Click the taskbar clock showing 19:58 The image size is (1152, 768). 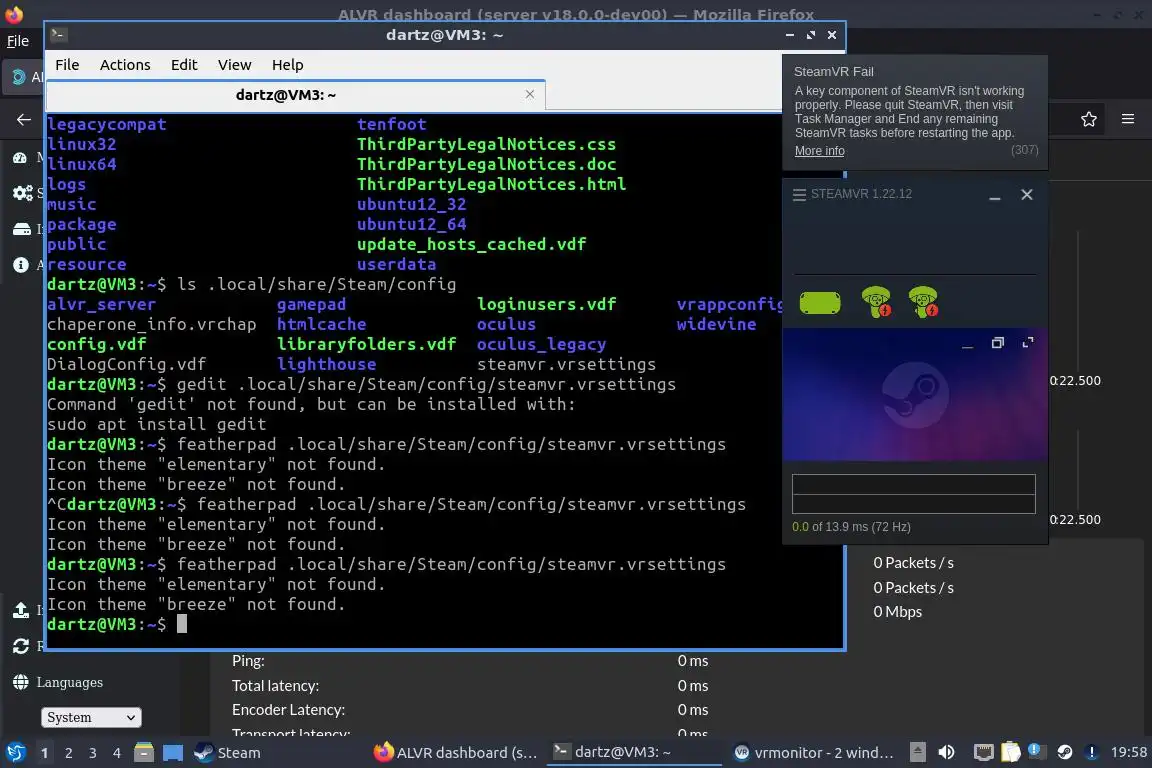[x=1128, y=752]
